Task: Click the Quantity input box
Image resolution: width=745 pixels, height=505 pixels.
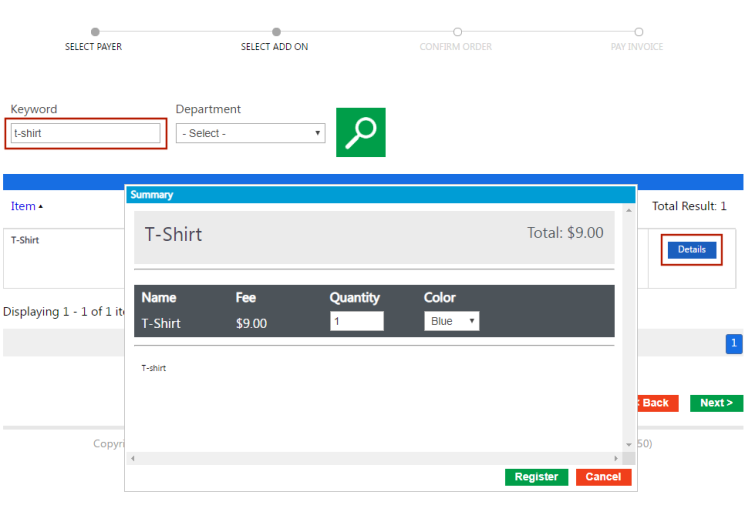Action: point(356,321)
